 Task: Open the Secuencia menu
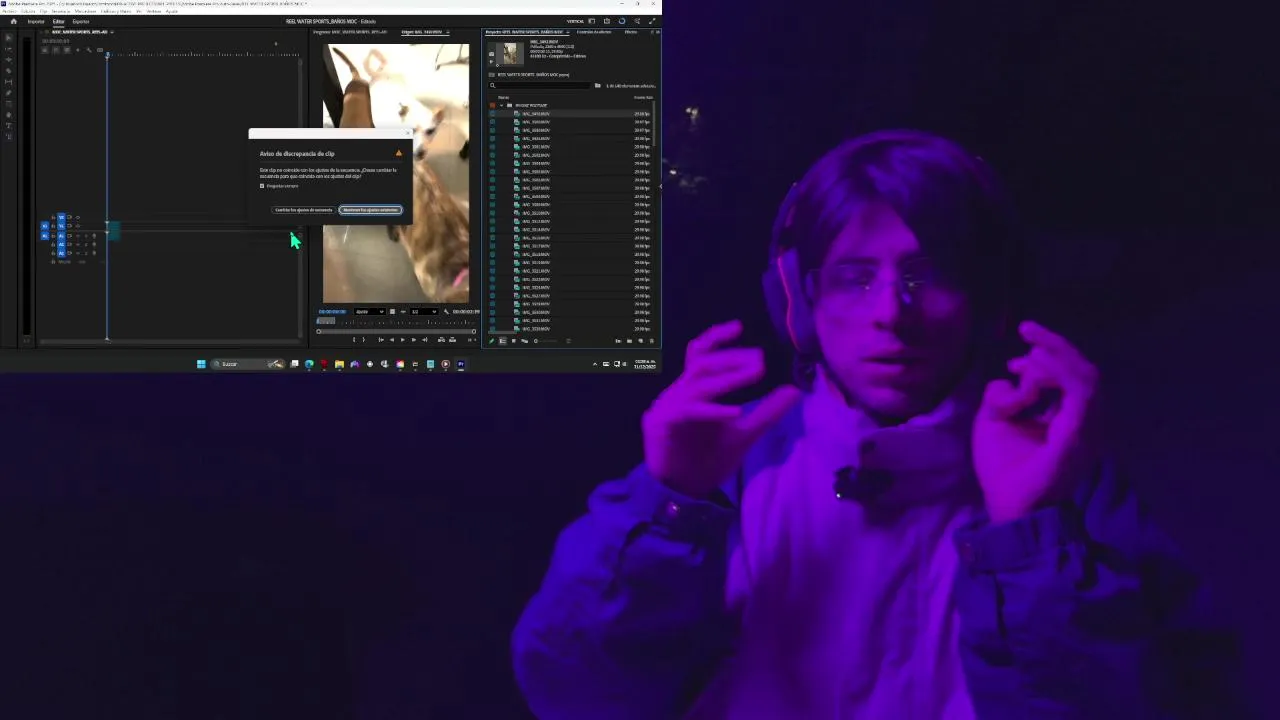[x=61, y=11]
